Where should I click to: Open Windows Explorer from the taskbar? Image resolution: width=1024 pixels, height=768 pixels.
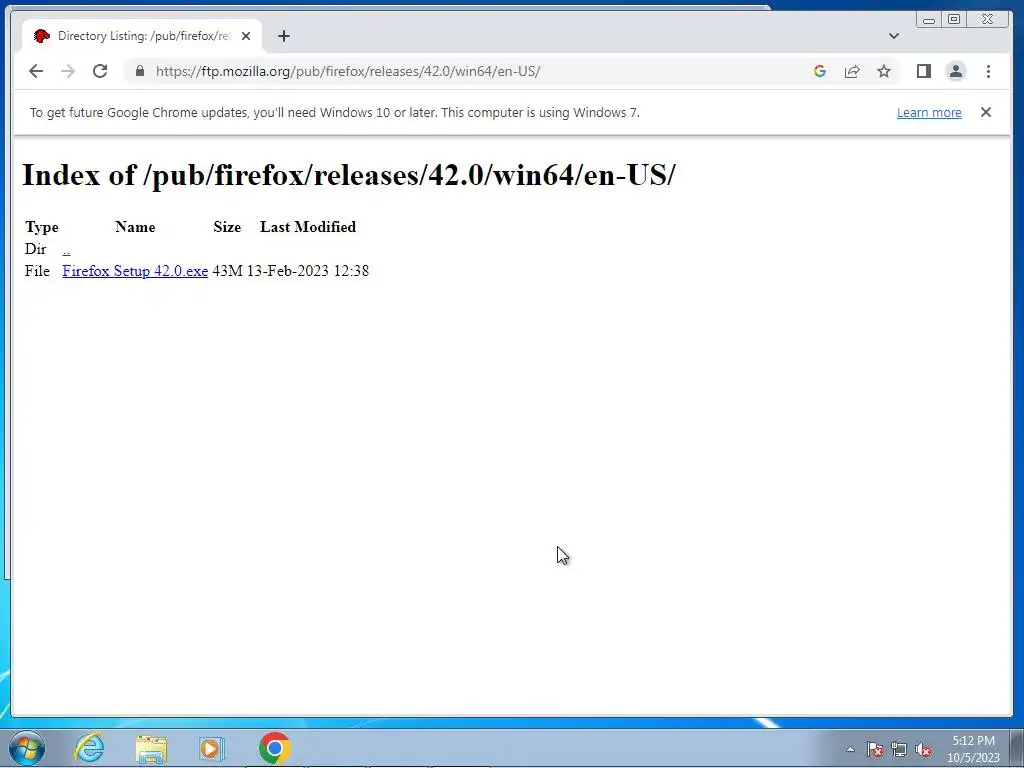pos(152,748)
